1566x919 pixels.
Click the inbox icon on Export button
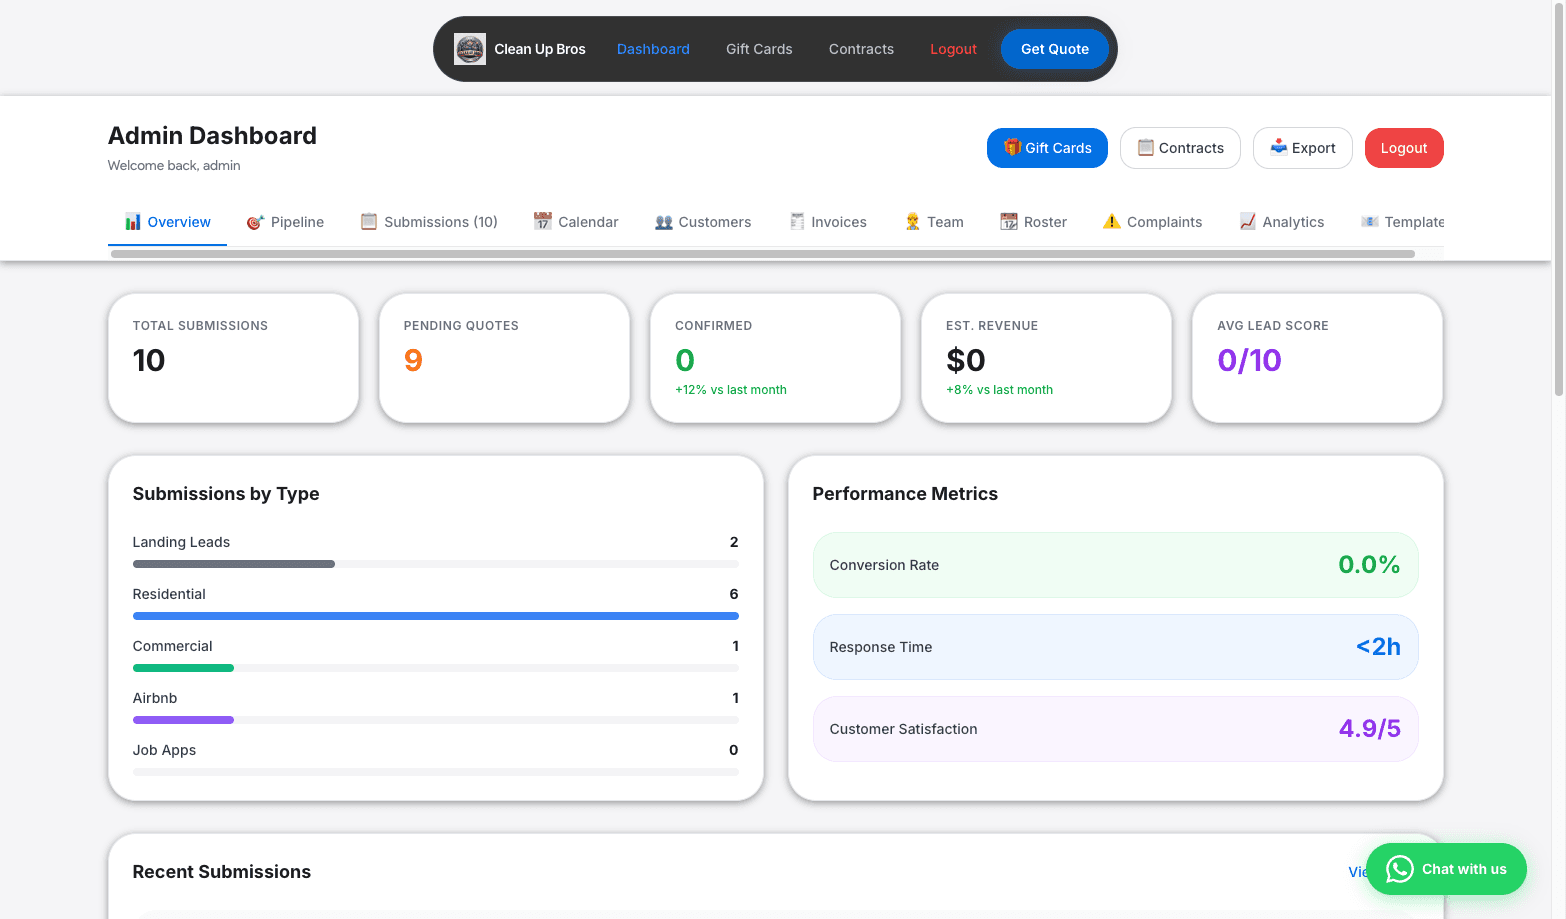point(1278,147)
